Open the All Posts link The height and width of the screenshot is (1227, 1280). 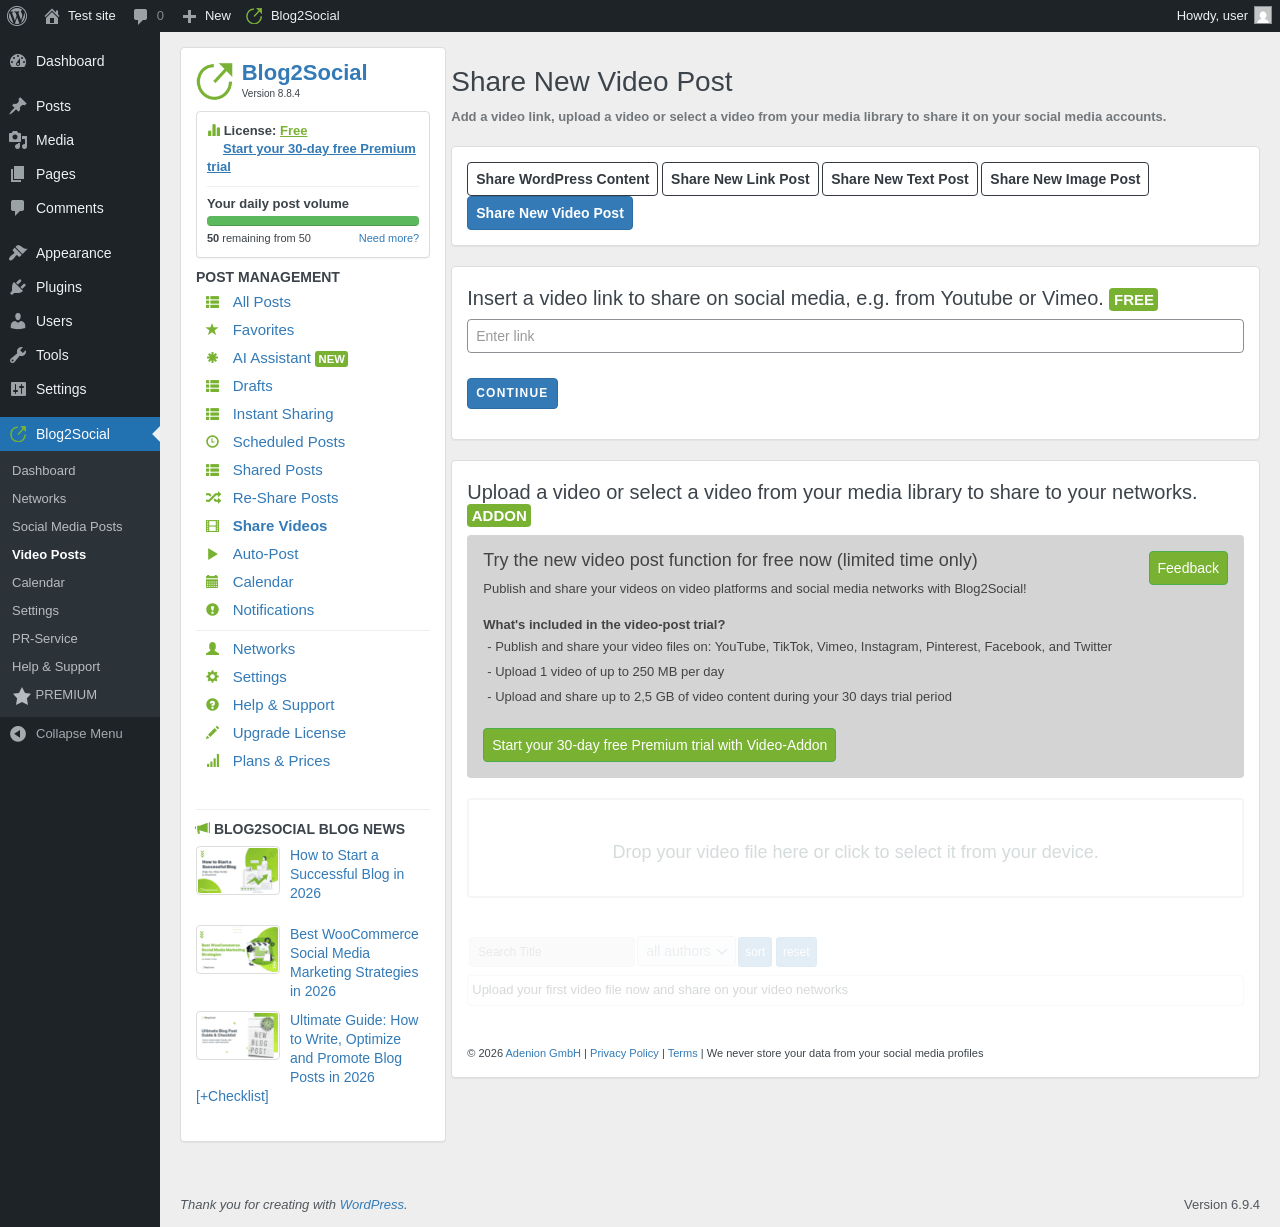pos(262,302)
